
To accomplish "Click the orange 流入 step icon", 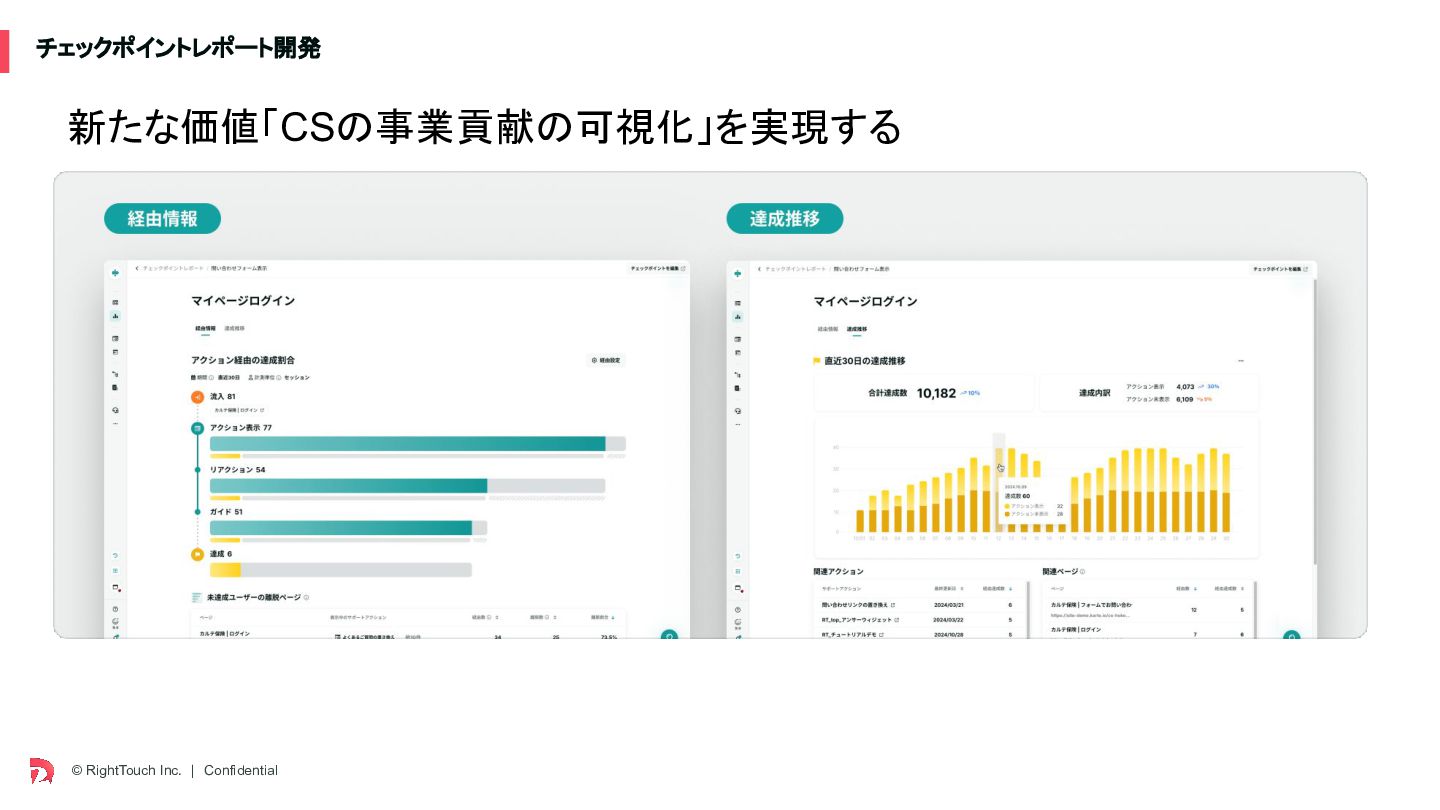I will click(198, 397).
